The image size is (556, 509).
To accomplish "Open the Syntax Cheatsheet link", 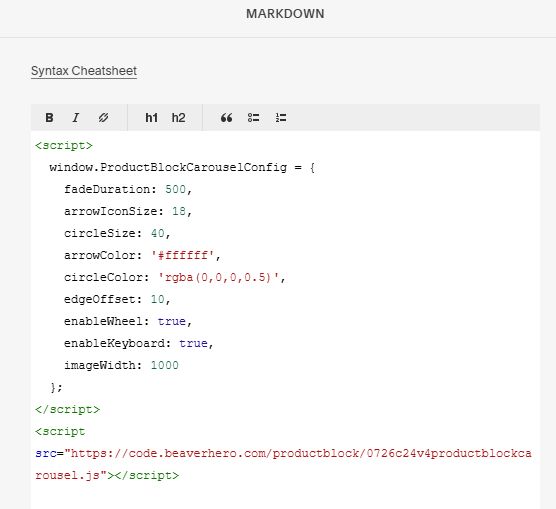I will tap(84, 71).
